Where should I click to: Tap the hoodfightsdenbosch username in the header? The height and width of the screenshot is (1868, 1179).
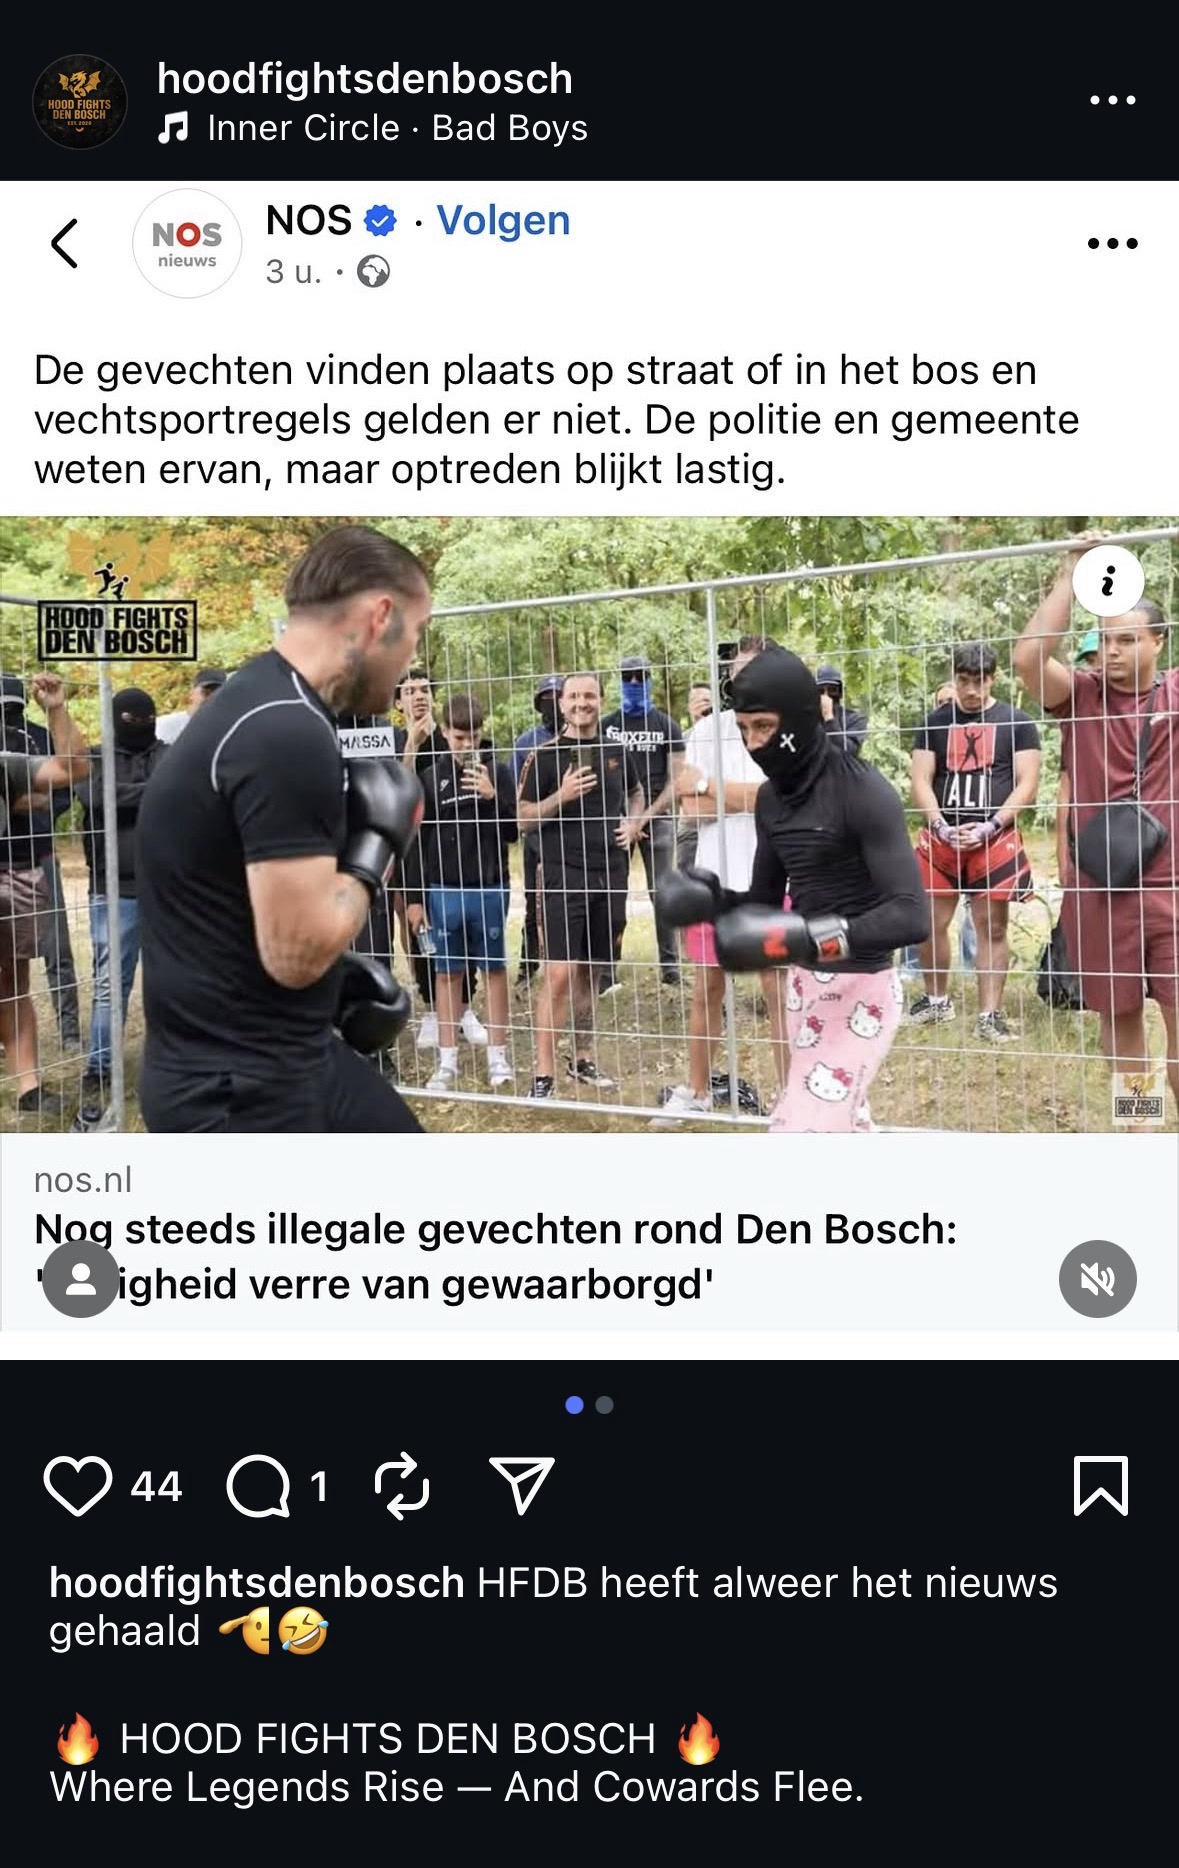click(x=365, y=78)
